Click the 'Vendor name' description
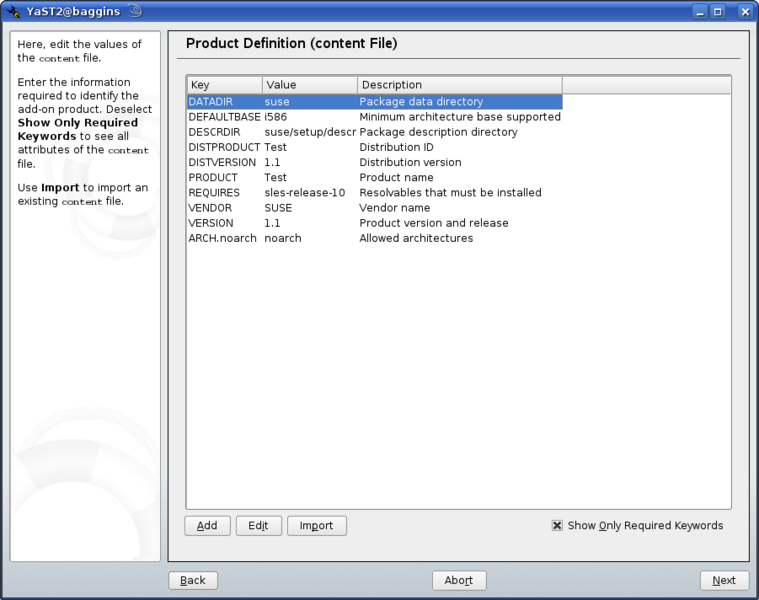The image size is (759, 600). point(395,208)
